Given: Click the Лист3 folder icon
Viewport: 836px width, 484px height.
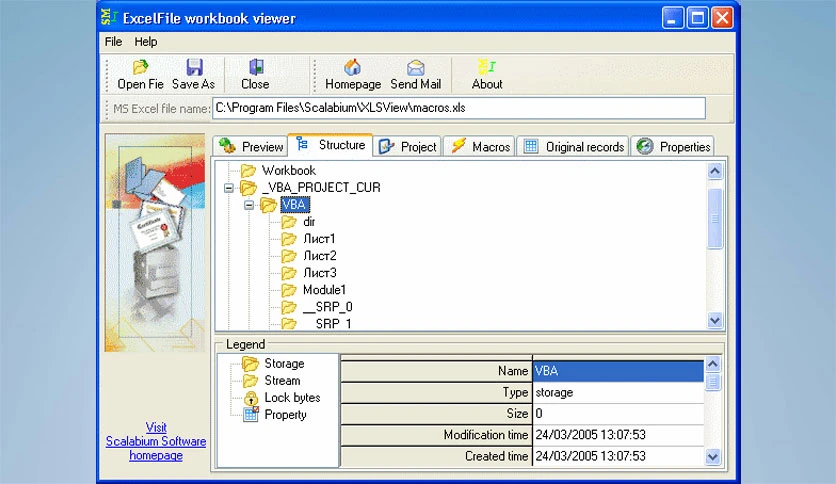Looking at the screenshot, I should [289, 273].
